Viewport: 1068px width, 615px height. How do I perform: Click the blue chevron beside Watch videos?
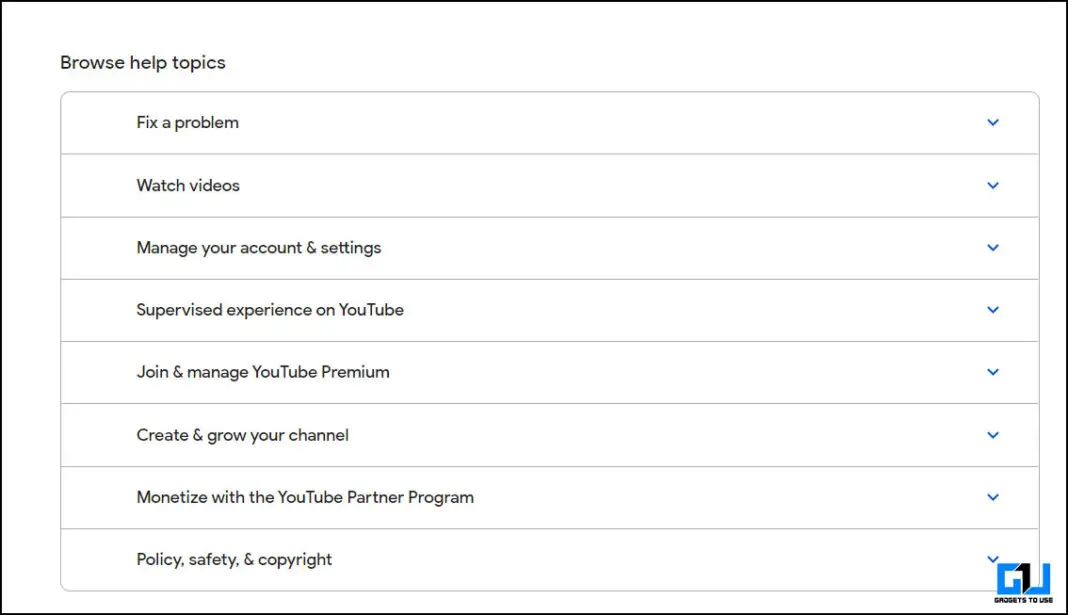click(993, 185)
